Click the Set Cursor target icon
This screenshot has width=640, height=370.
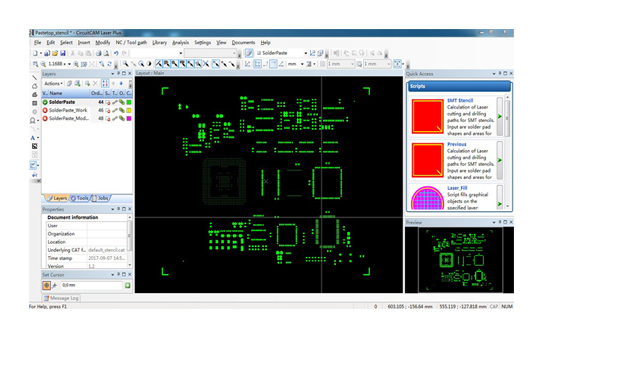coord(47,285)
